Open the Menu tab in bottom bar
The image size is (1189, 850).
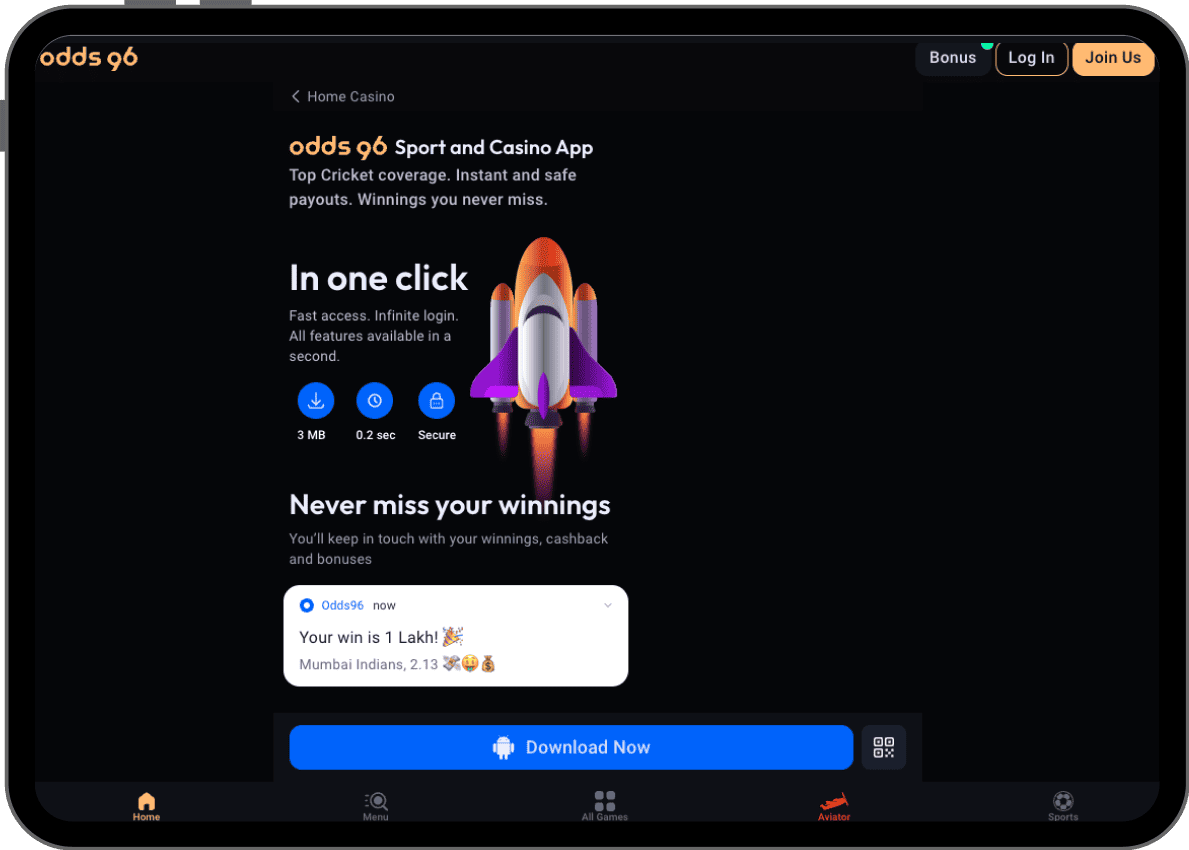pyautogui.click(x=376, y=806)
